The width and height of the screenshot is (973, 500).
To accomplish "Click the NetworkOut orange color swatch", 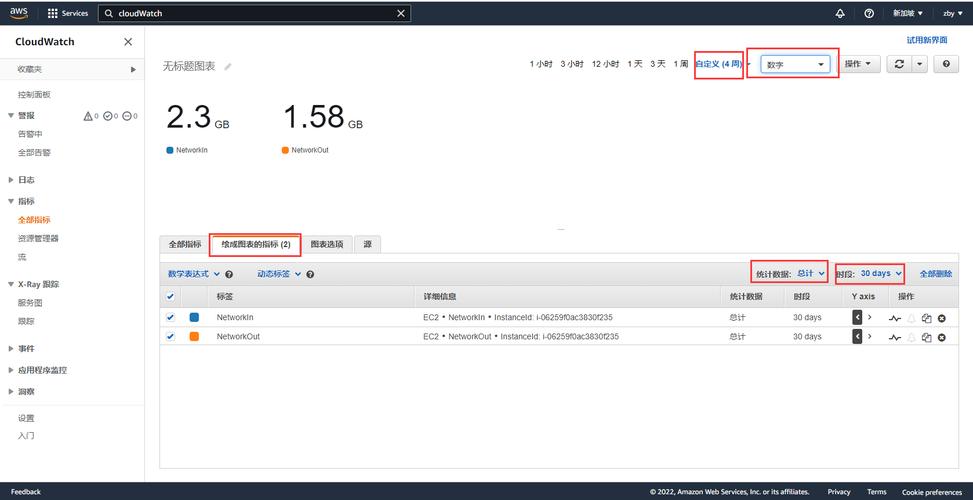I will [194, 336].
